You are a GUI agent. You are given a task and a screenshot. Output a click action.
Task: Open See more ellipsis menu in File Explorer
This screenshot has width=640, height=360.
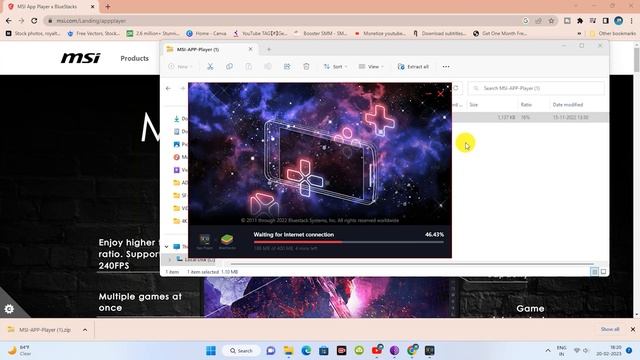pos(446,67)
